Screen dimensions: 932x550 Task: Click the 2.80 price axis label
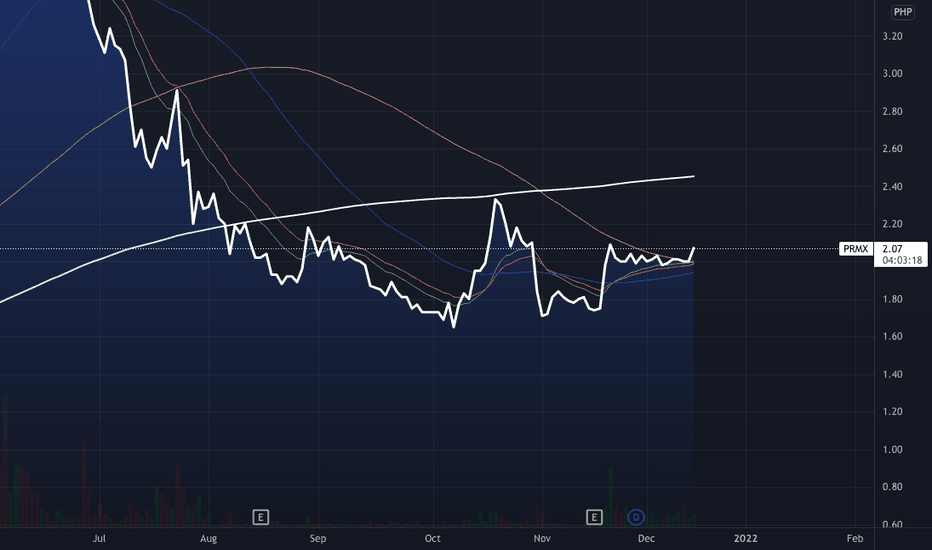[x=892, y=111]
